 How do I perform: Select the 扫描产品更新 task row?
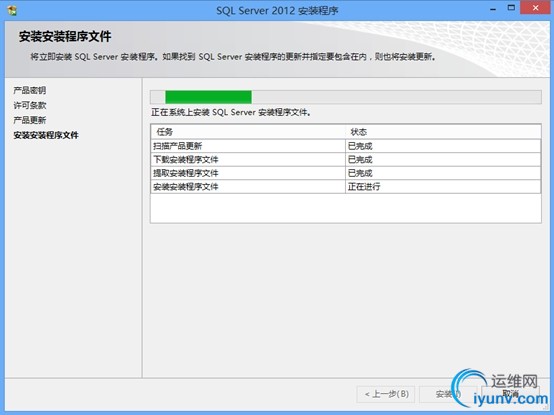[x=346, y=146]
